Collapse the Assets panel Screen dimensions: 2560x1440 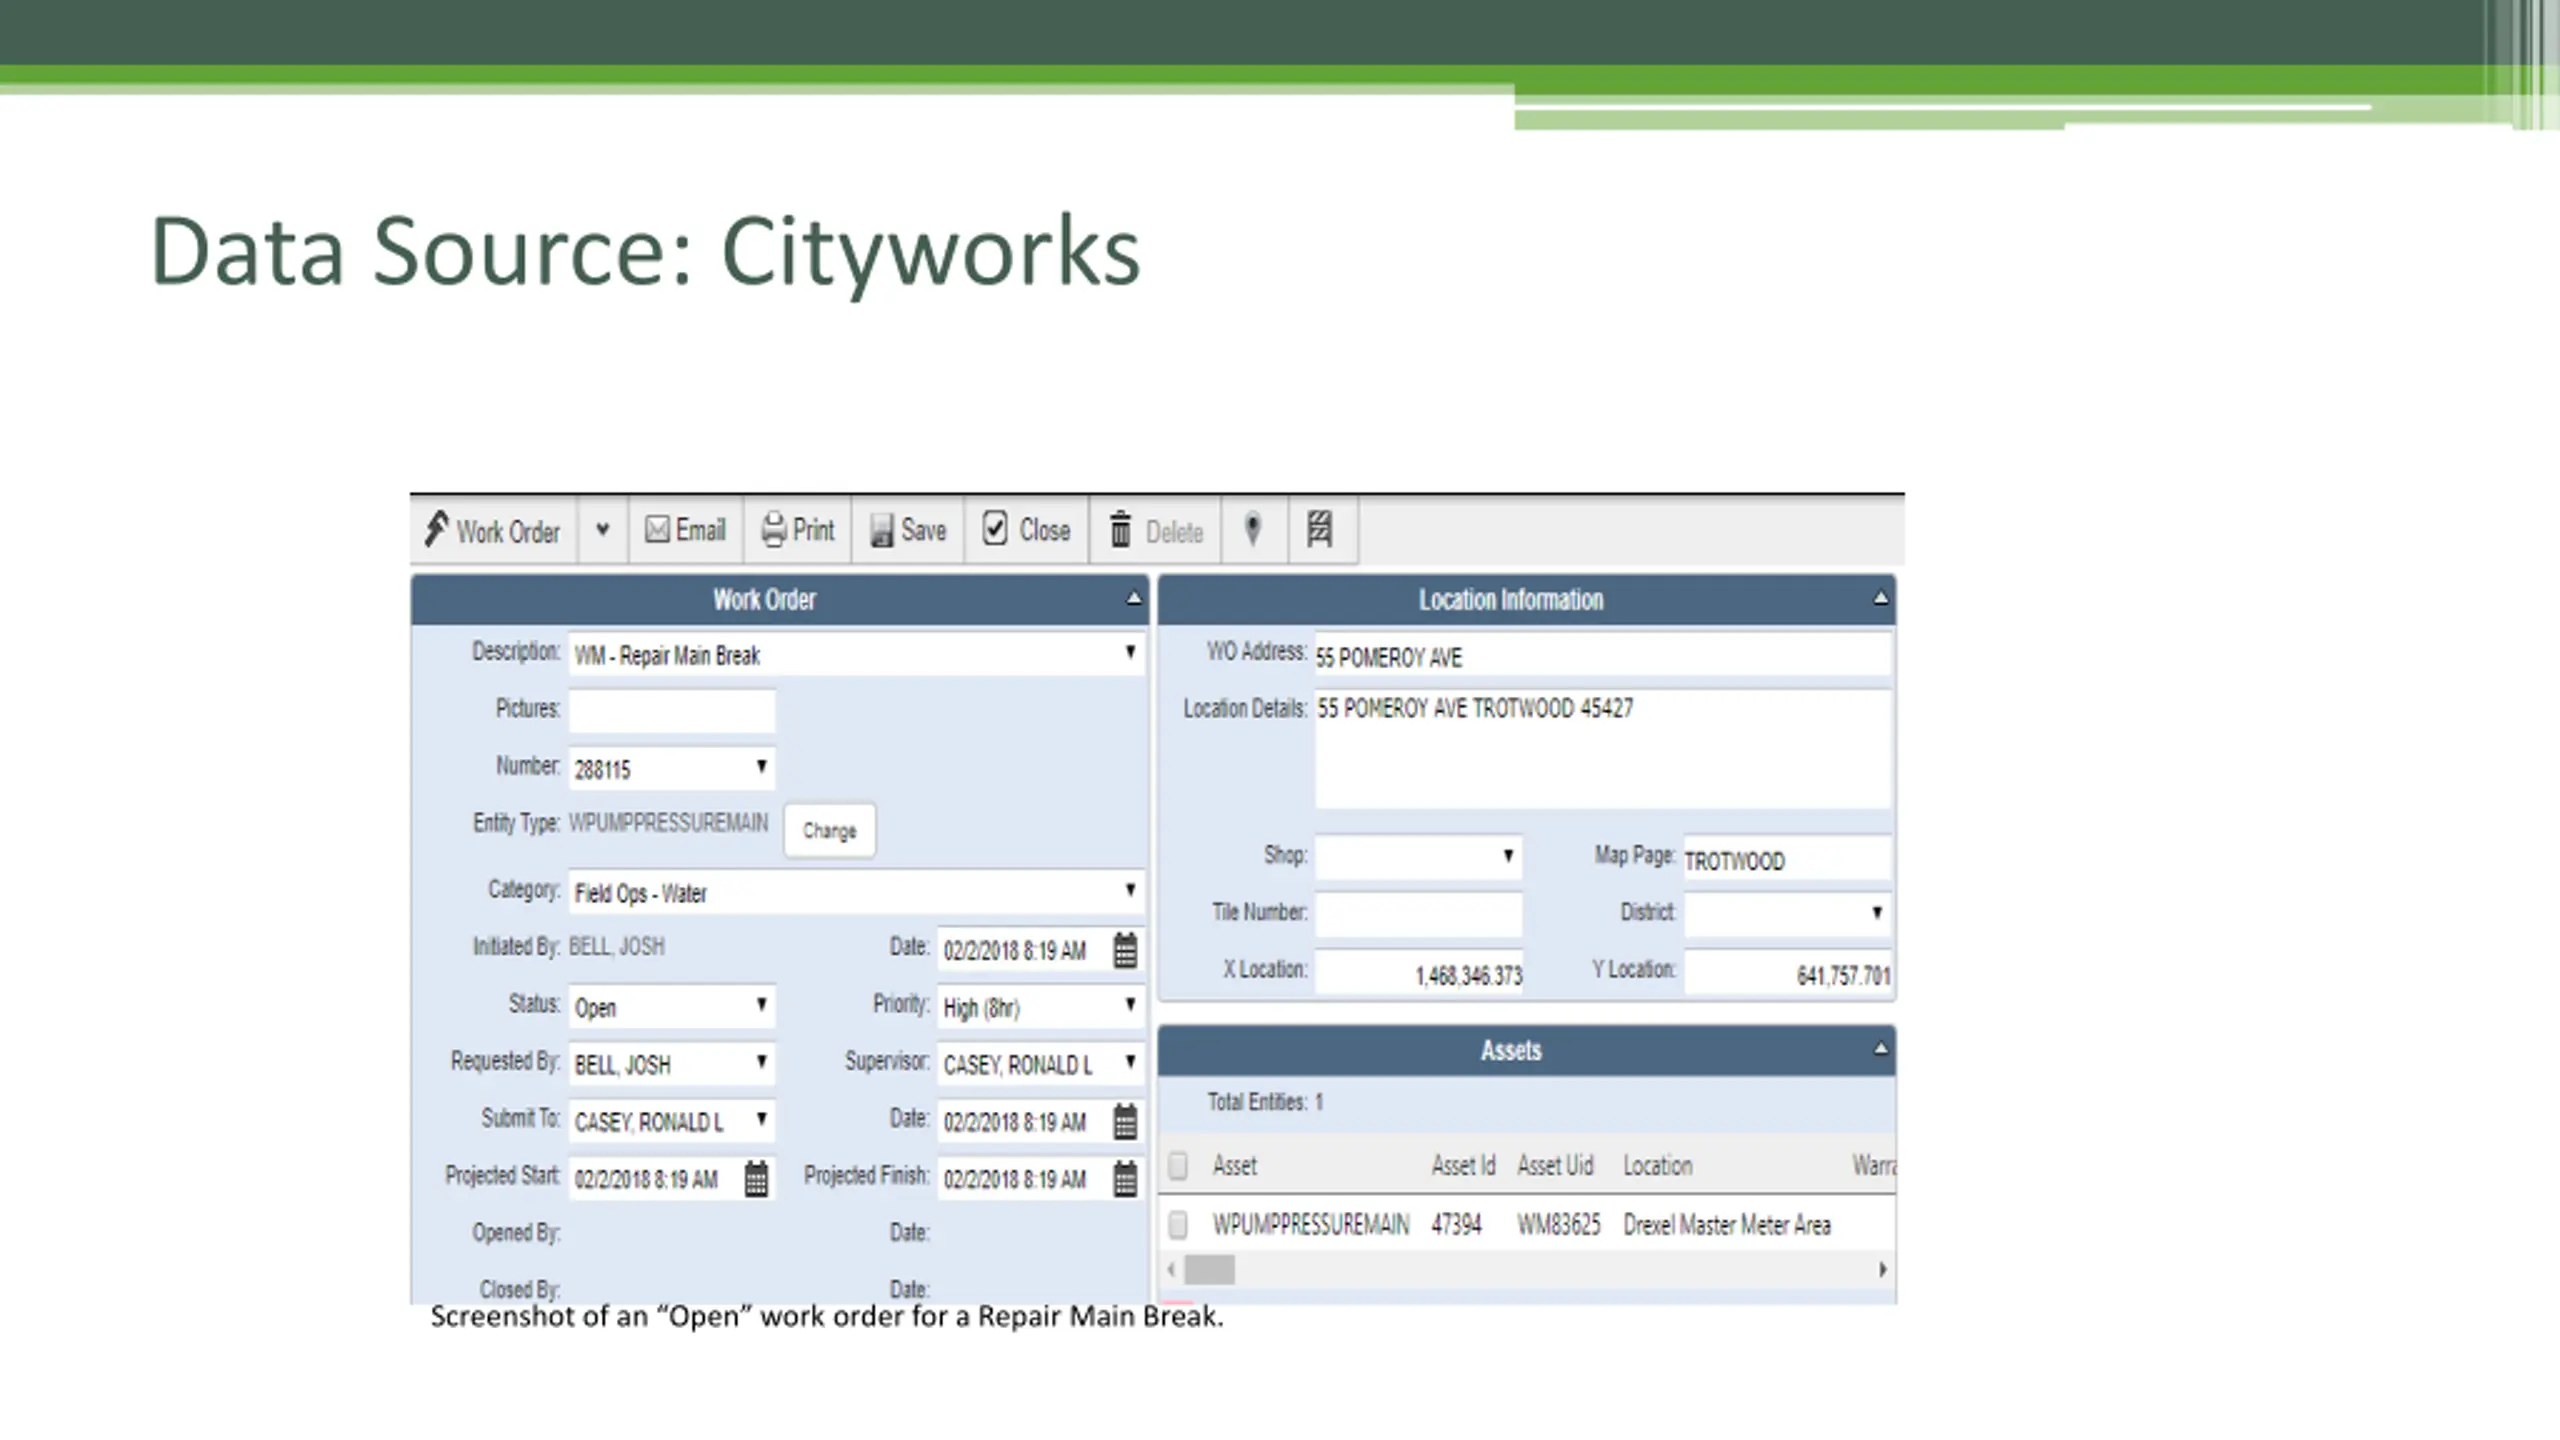(1880, 1049)
